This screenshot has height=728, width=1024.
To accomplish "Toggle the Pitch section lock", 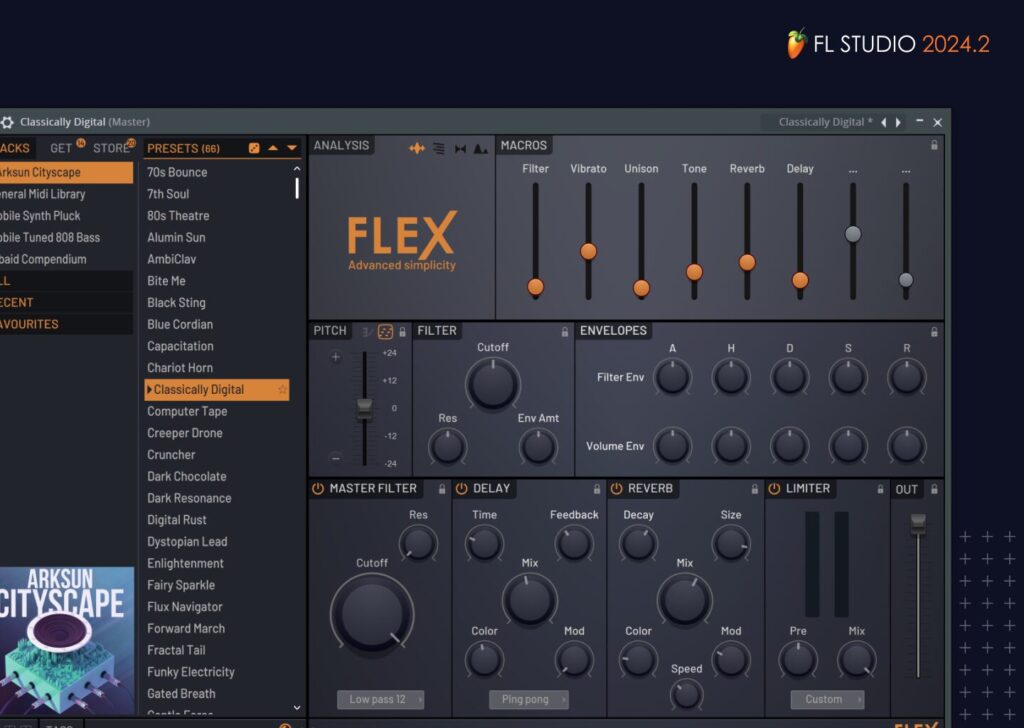I will [402, 332].
